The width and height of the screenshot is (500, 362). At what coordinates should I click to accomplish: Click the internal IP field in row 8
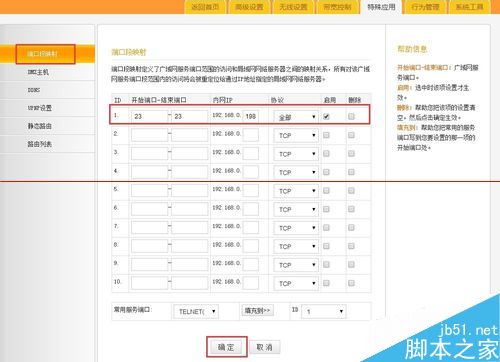pyautogui.click(x=251, y=246)
